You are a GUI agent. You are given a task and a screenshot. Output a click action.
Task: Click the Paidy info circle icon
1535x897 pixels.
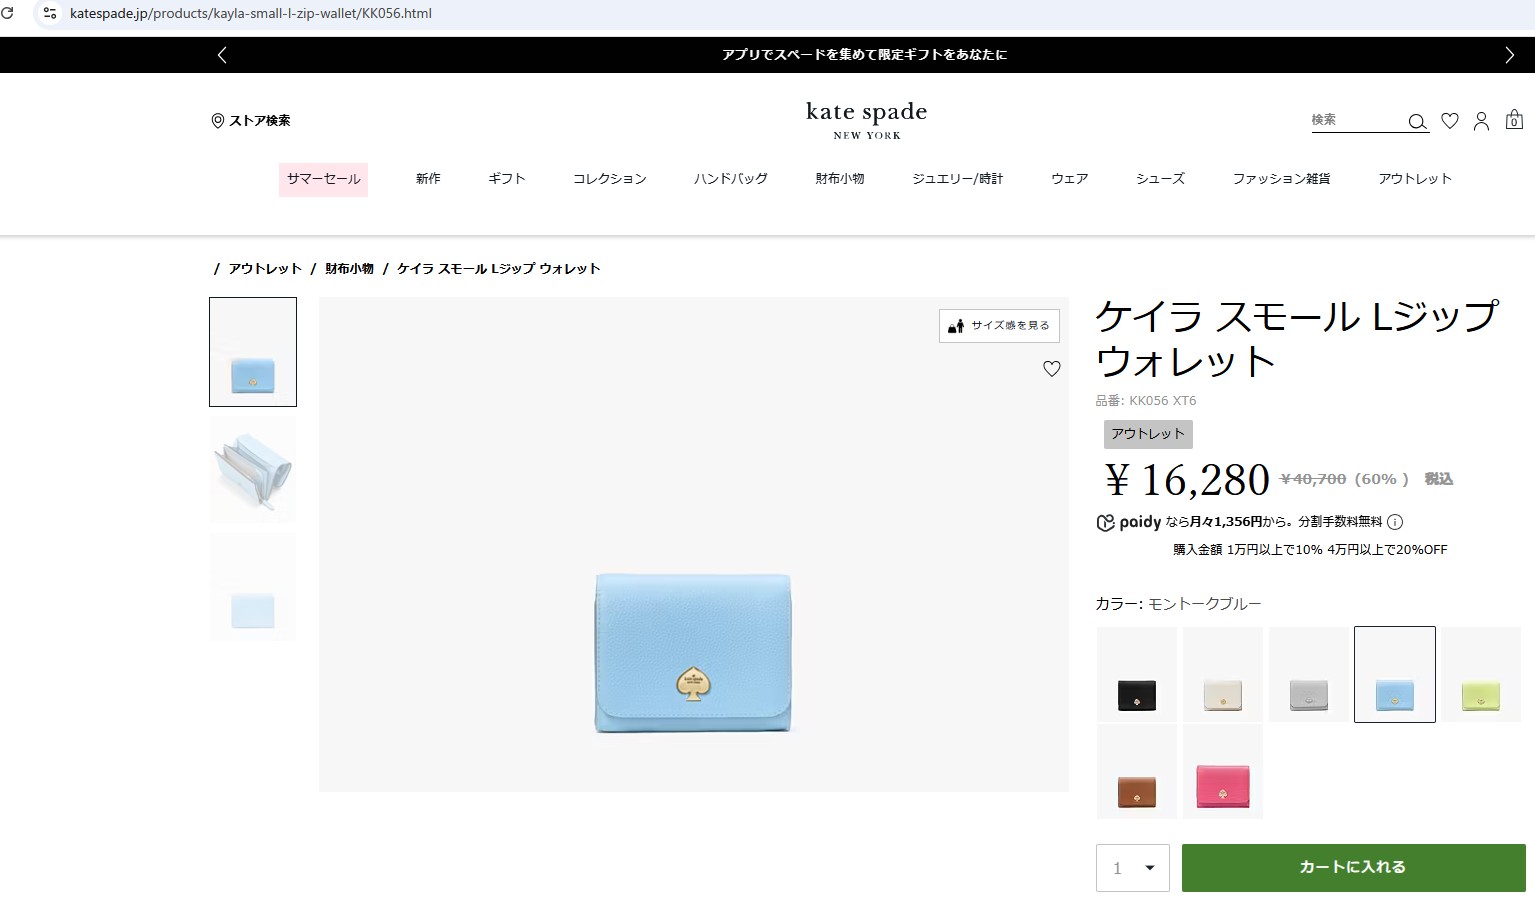pyautogui.click(x=1395, y=522)
